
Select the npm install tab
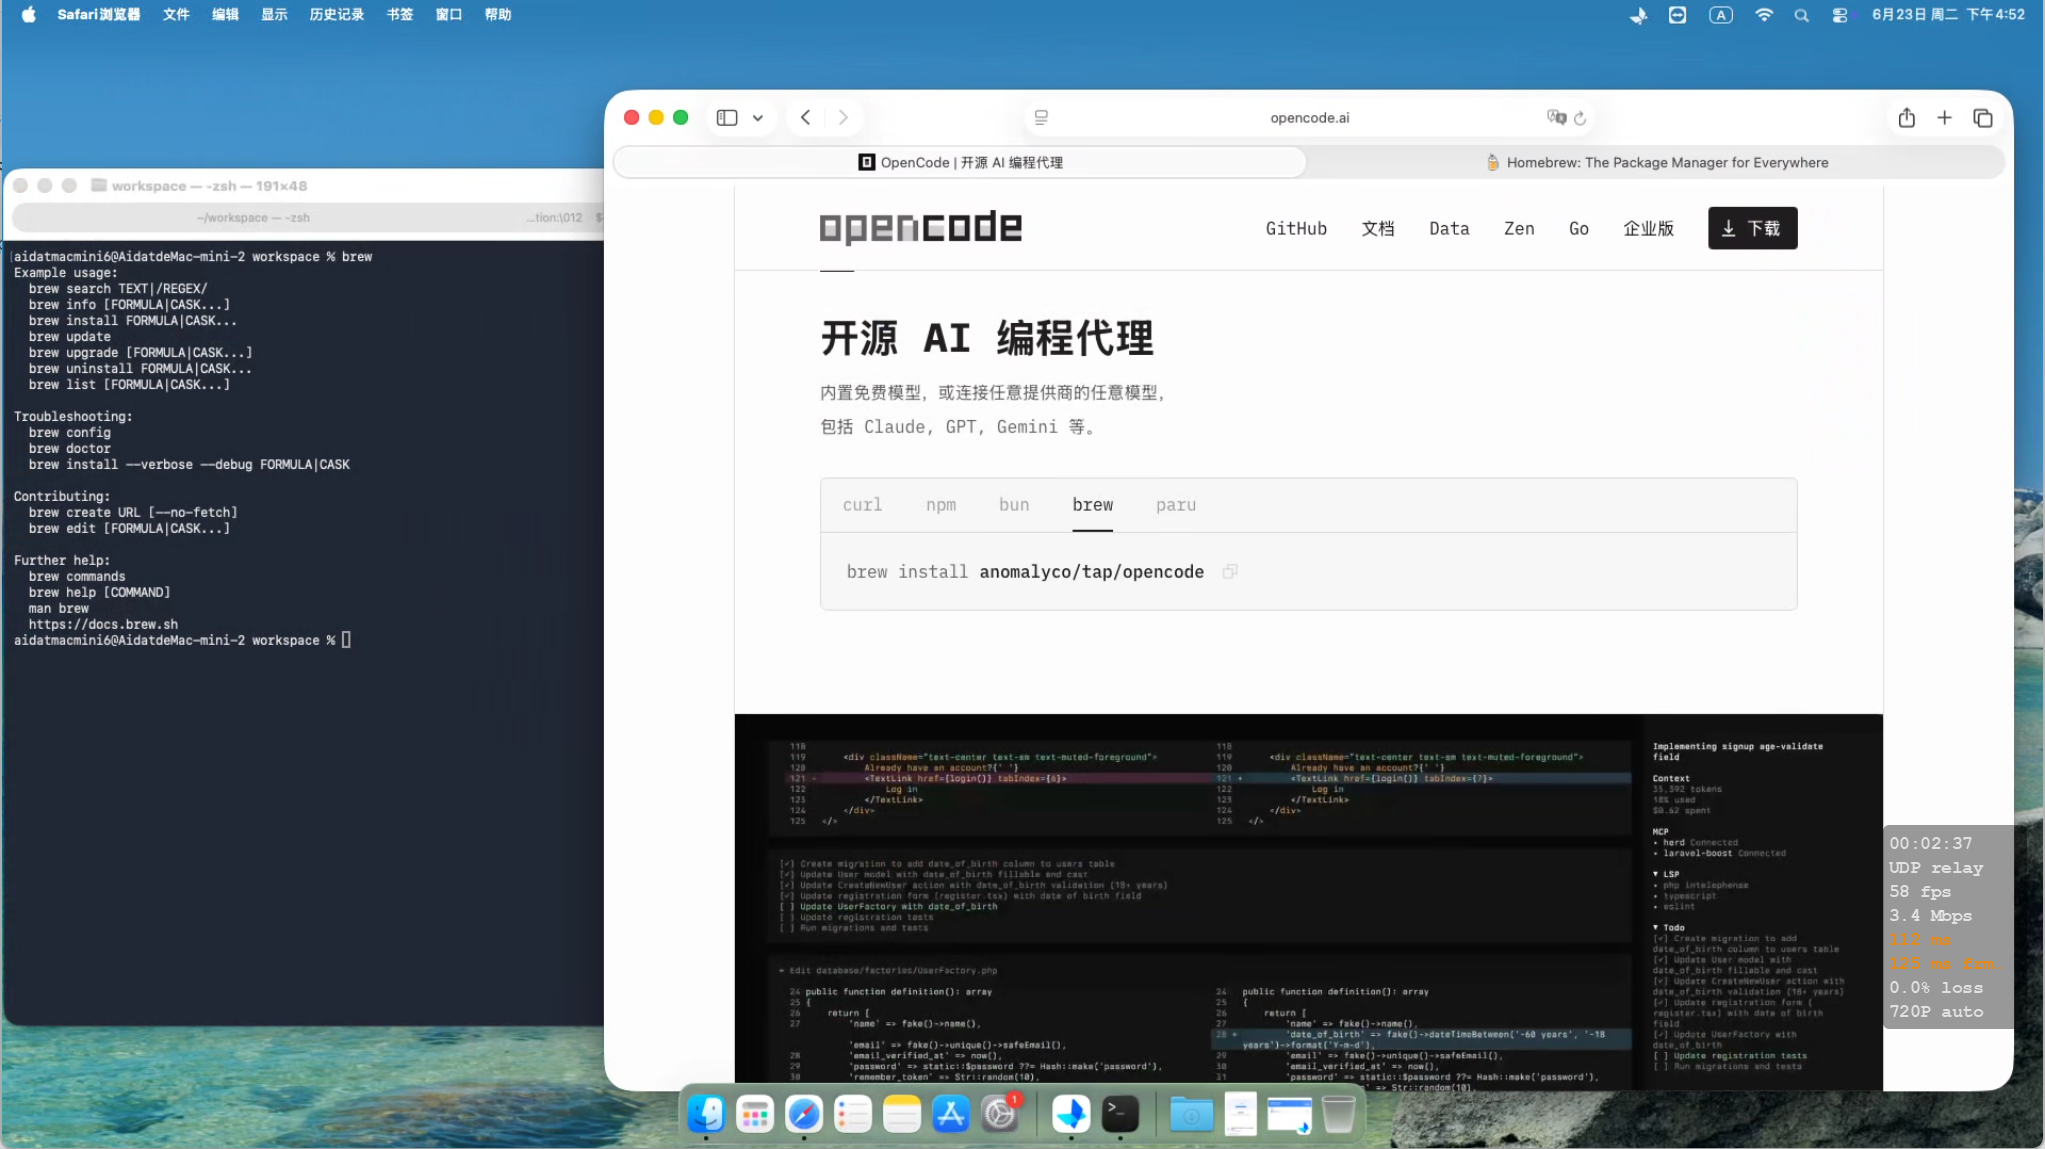click(940, 505)
